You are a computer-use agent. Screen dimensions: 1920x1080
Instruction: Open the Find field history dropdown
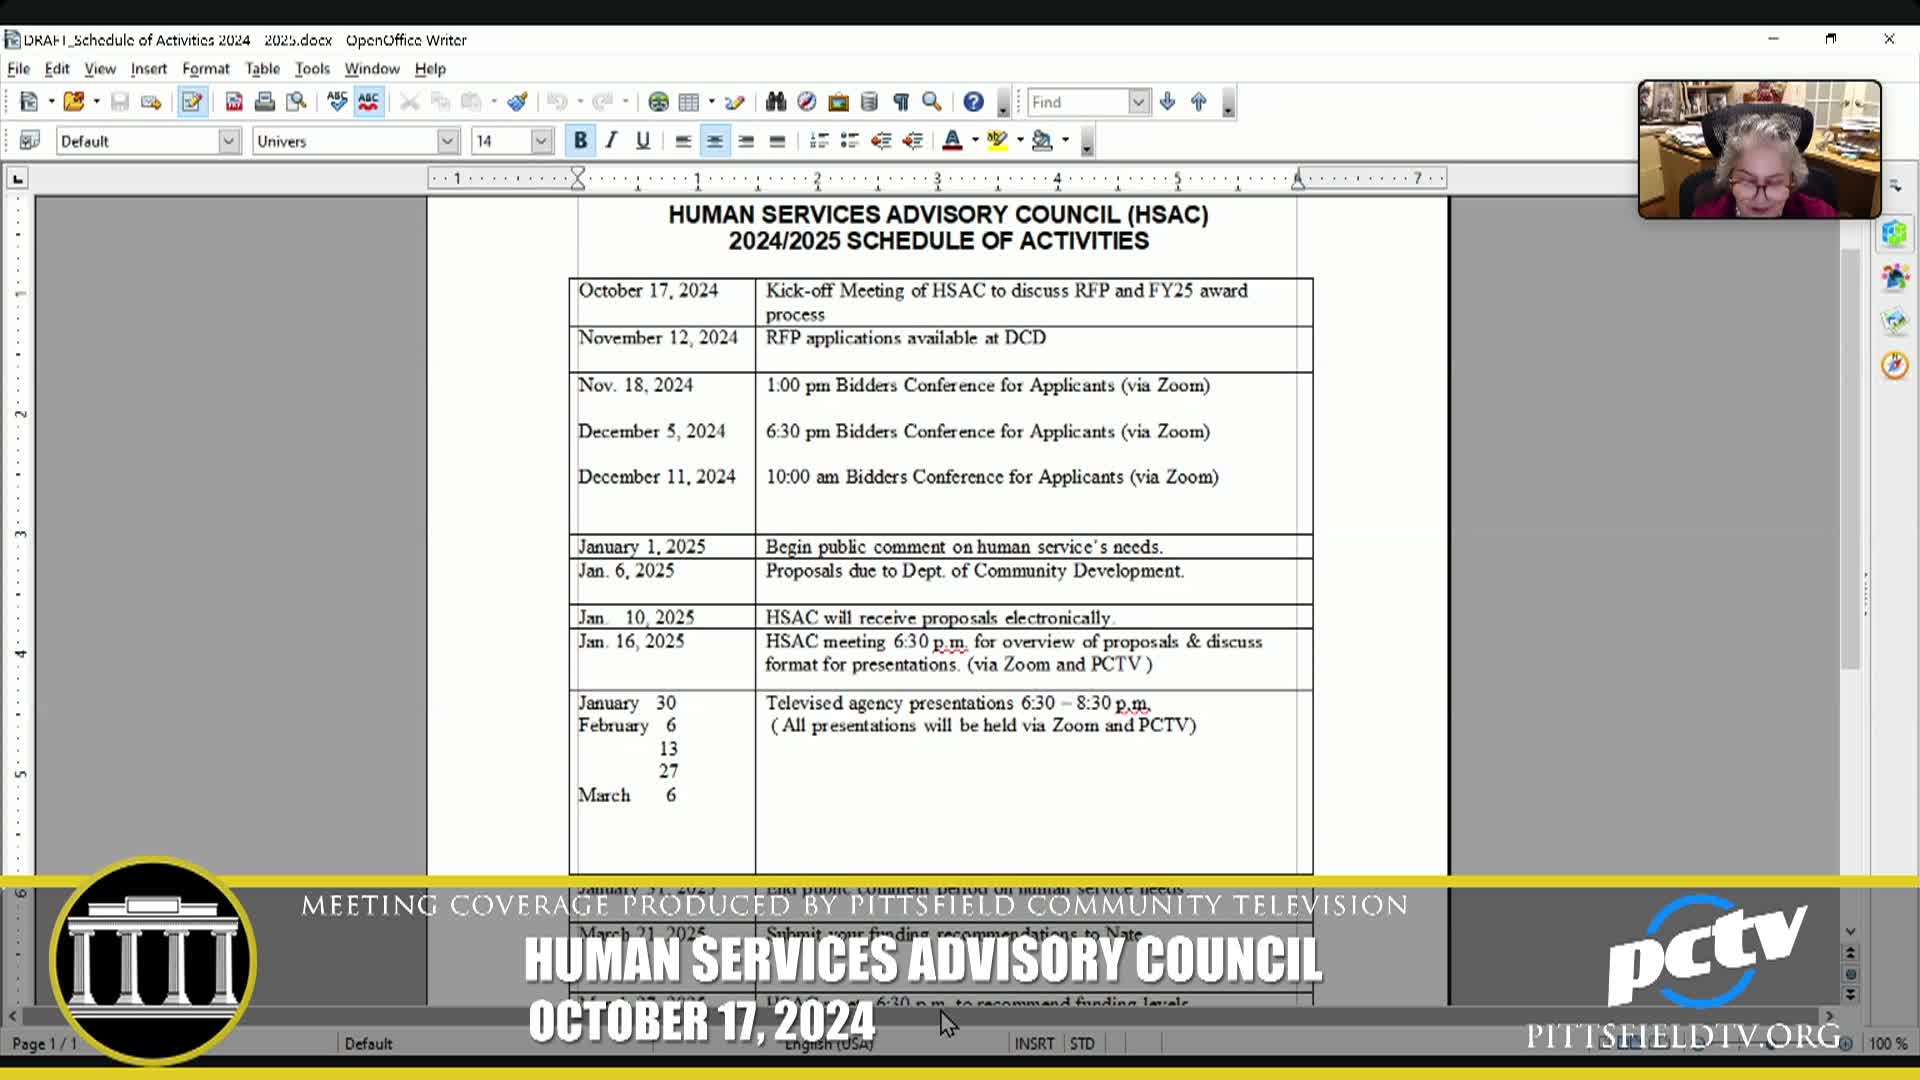pos(1138,102)
